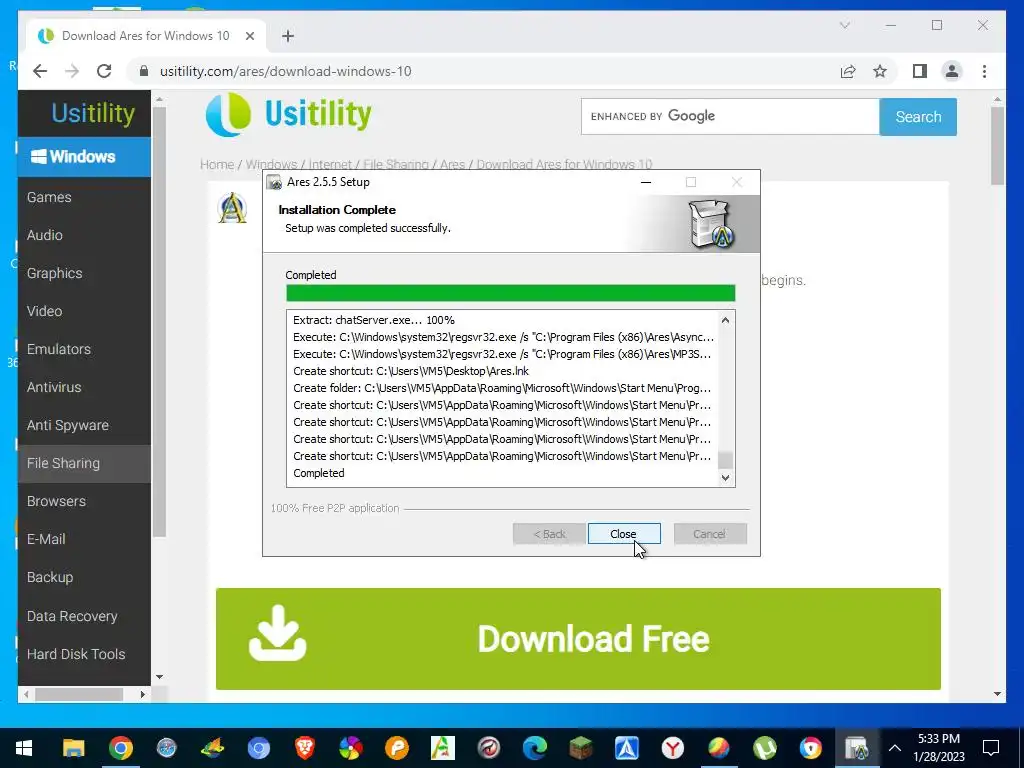
Task: Show hidden system tray icons
Action: [x=895, y=748]
